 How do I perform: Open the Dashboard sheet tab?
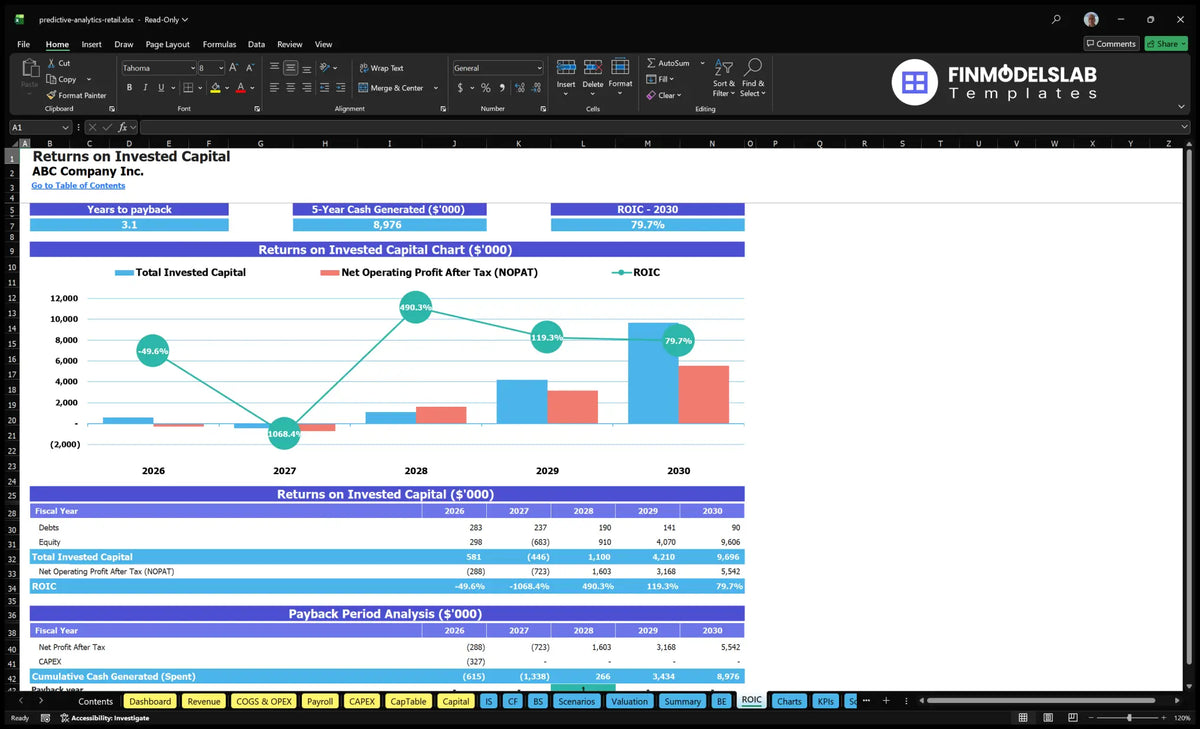[x=150, y=701]
